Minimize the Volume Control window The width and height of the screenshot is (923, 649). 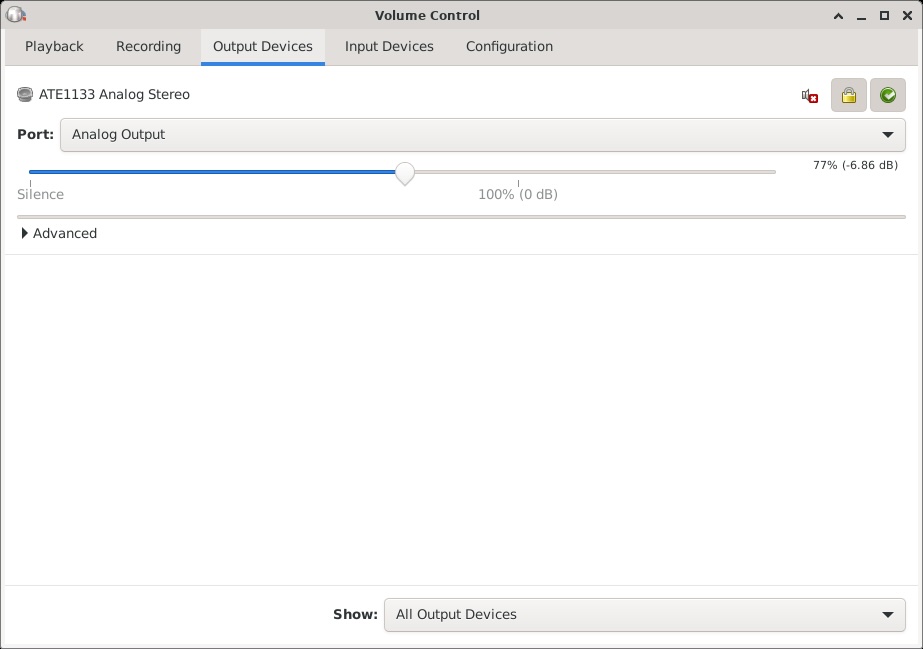point(861,16)
